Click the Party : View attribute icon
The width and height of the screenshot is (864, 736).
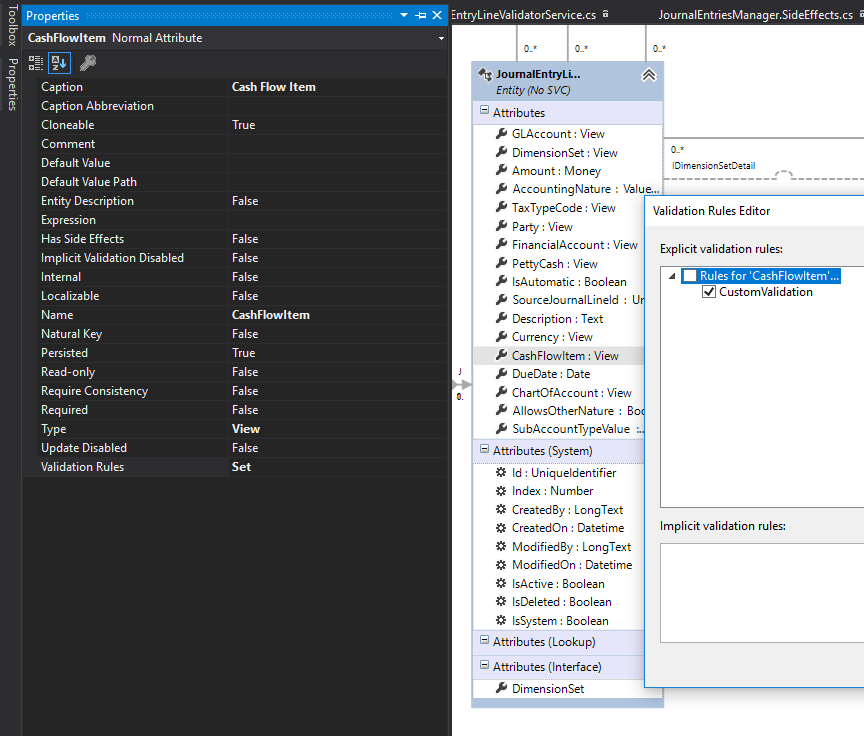pos(501,226)
